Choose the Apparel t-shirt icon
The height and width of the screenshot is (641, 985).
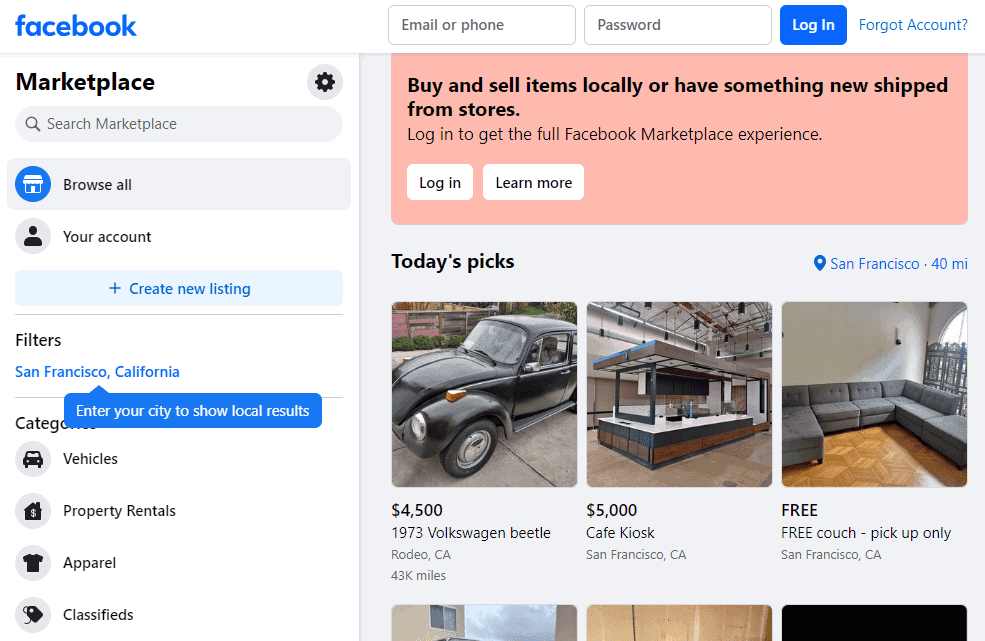click(x=33, y=563)
